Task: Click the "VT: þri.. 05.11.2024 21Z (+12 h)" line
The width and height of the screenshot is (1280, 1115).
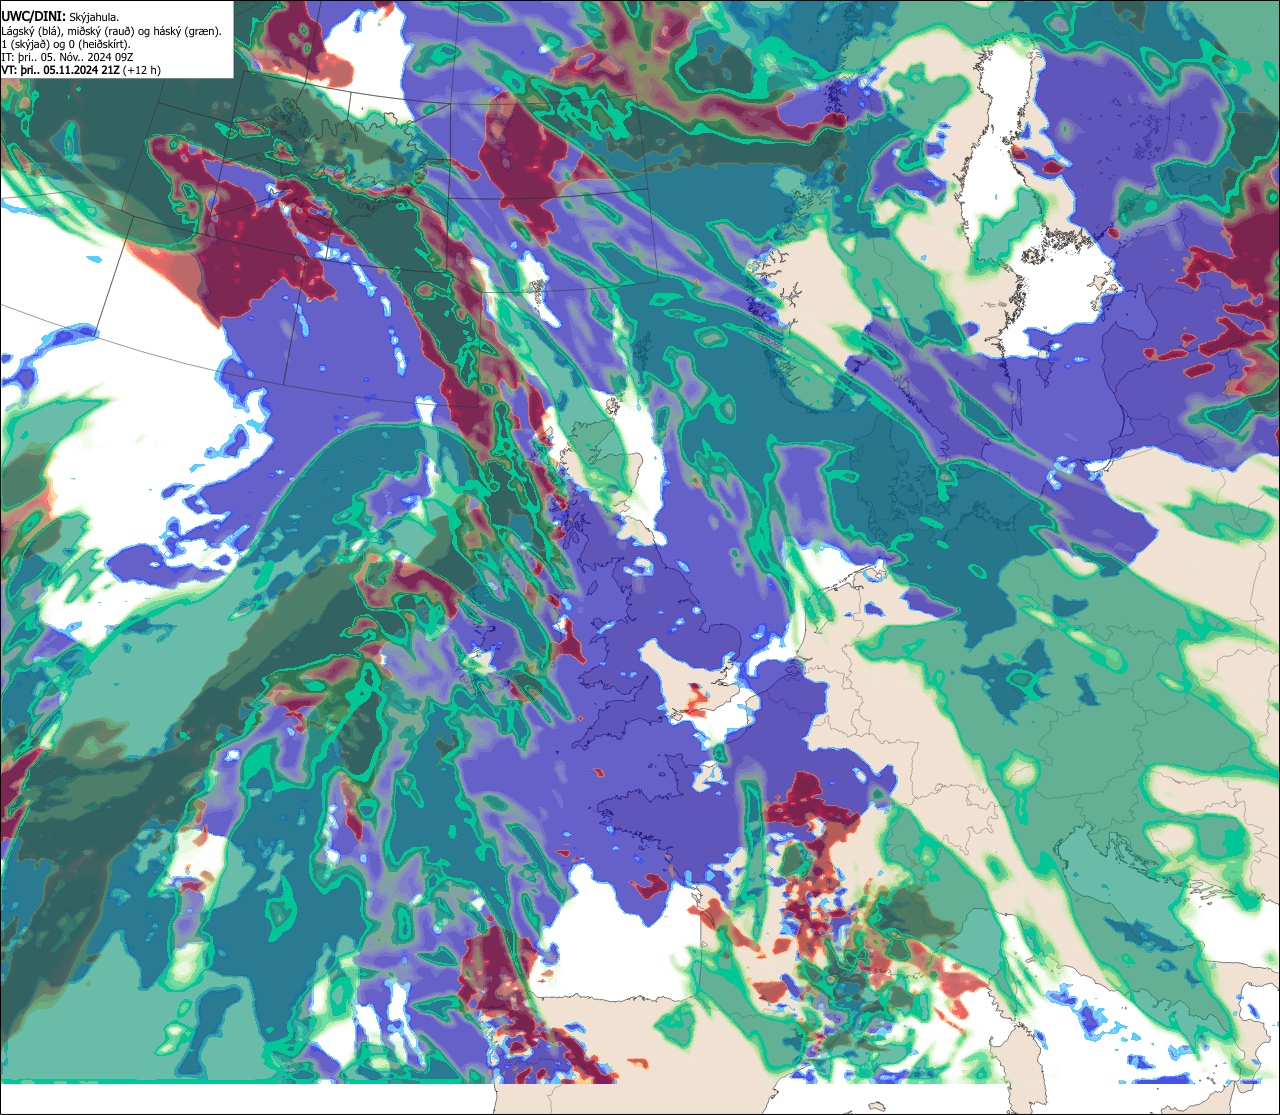Action: coord(81,70)
